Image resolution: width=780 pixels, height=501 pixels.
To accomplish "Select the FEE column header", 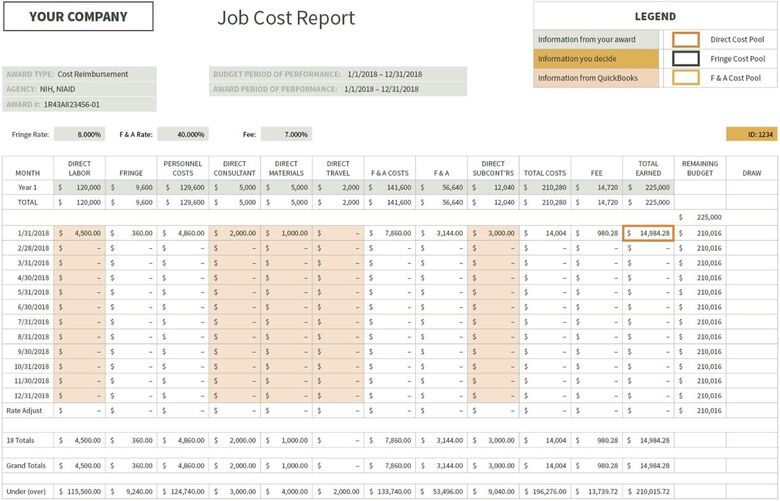I will pyautogui.click(x=597, y=168).
